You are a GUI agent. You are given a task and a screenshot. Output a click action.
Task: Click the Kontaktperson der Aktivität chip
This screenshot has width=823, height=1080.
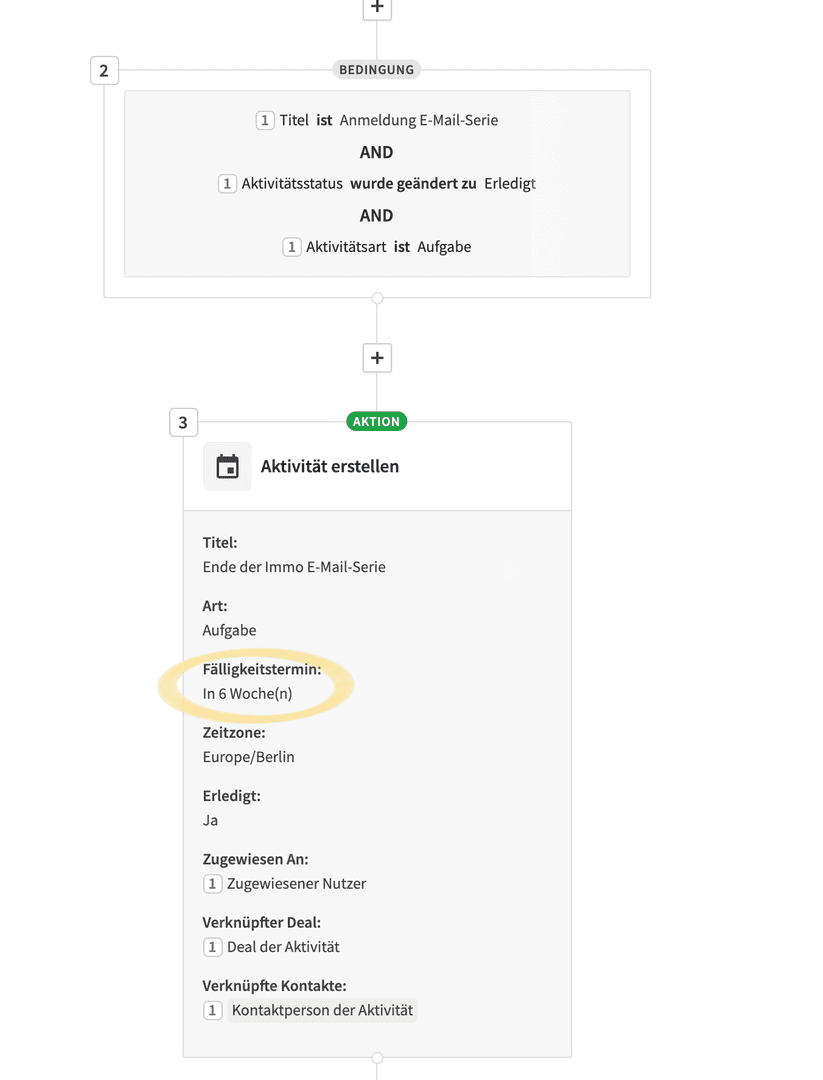[322, 1010]
